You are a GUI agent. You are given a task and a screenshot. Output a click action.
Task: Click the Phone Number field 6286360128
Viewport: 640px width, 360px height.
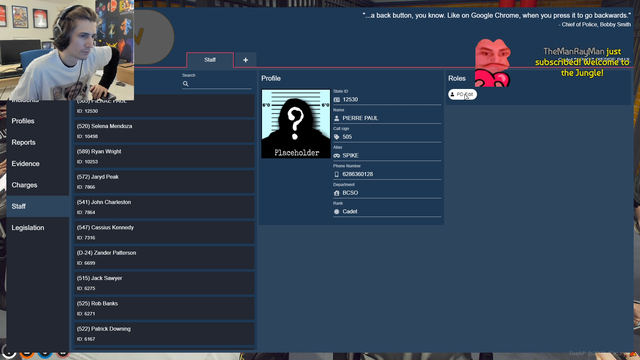387,174
